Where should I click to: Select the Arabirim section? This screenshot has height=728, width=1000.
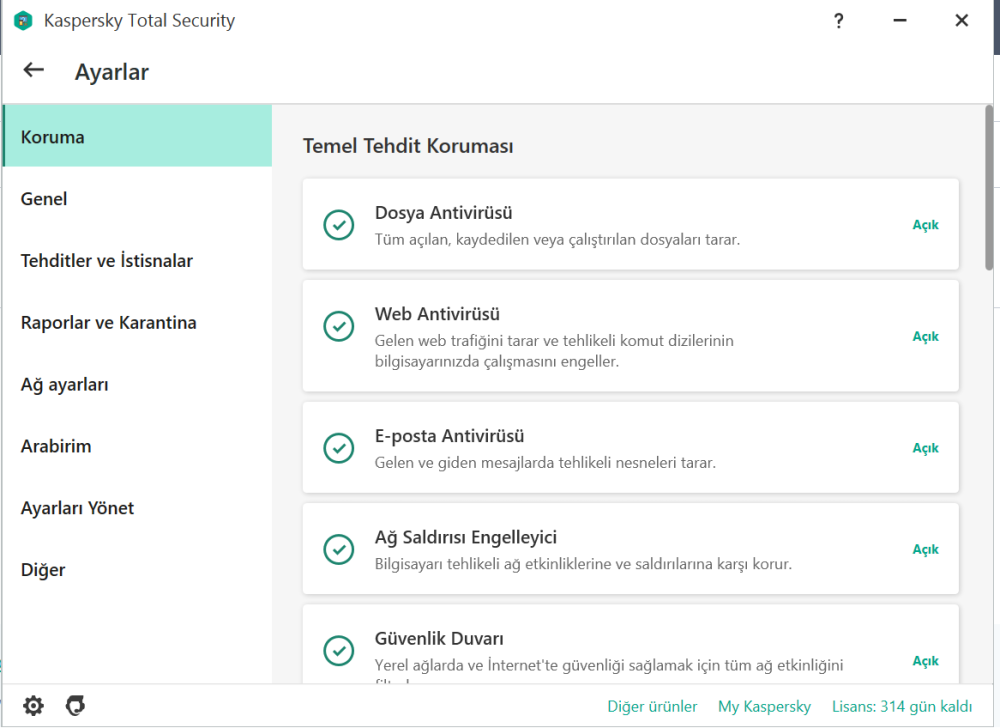click(137, 446)
